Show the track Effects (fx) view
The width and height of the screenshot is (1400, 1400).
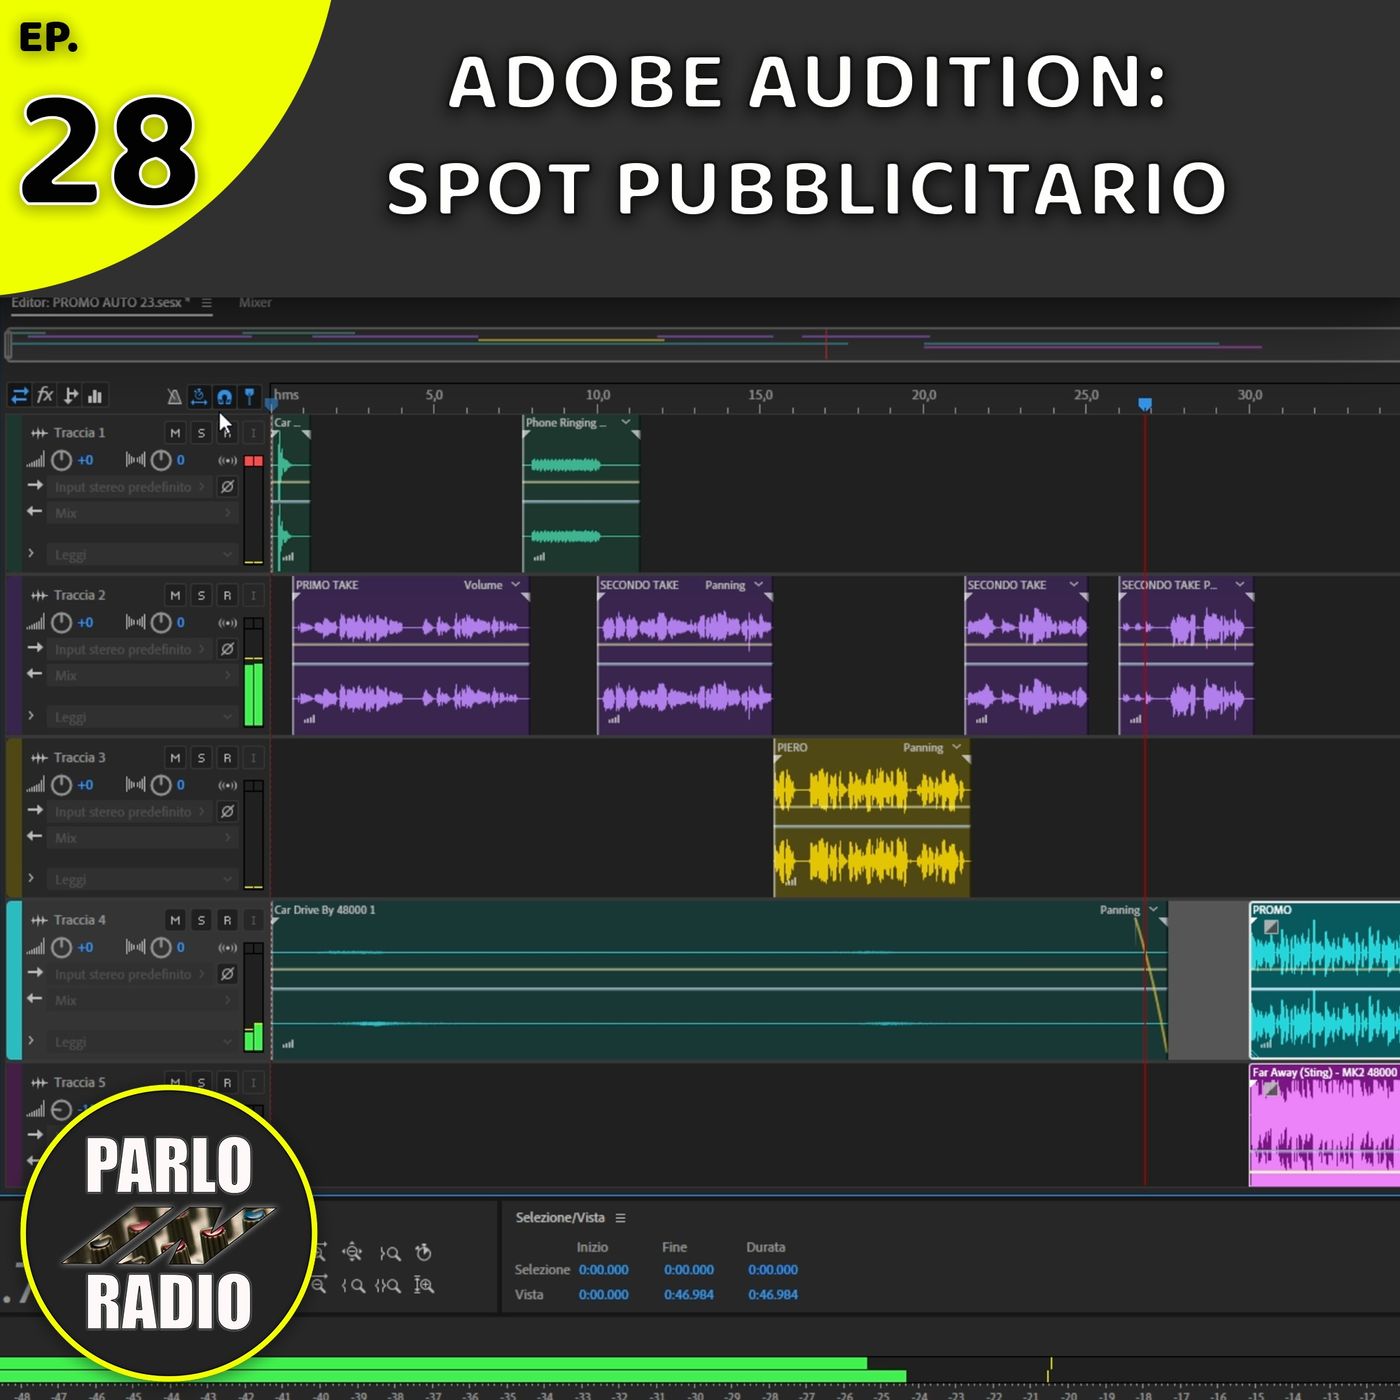click(45, 395)
